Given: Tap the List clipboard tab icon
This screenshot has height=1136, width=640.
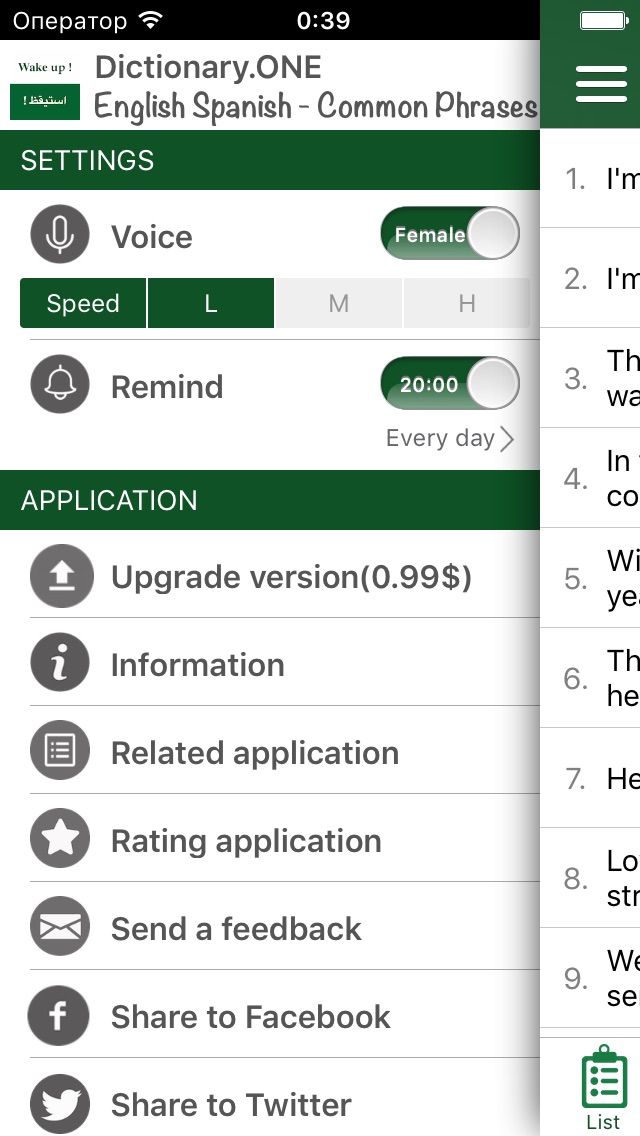Looking at the screenshot, I should click(x=603, y=1087).
